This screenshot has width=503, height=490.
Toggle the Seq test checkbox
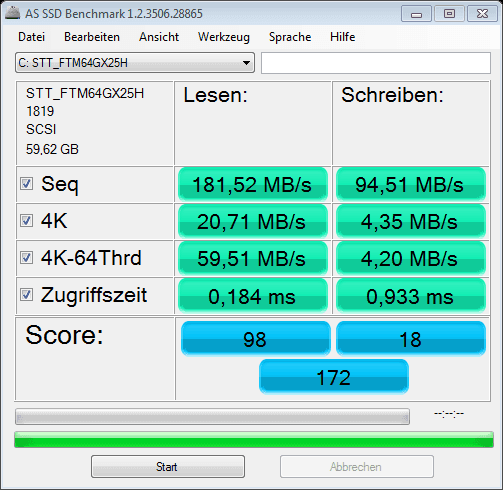coord(26,184)
